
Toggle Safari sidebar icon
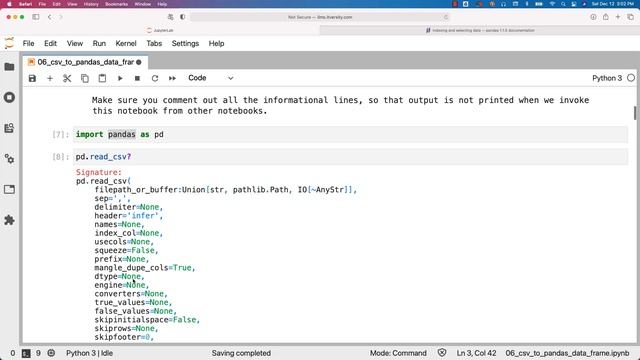(36, 17)
